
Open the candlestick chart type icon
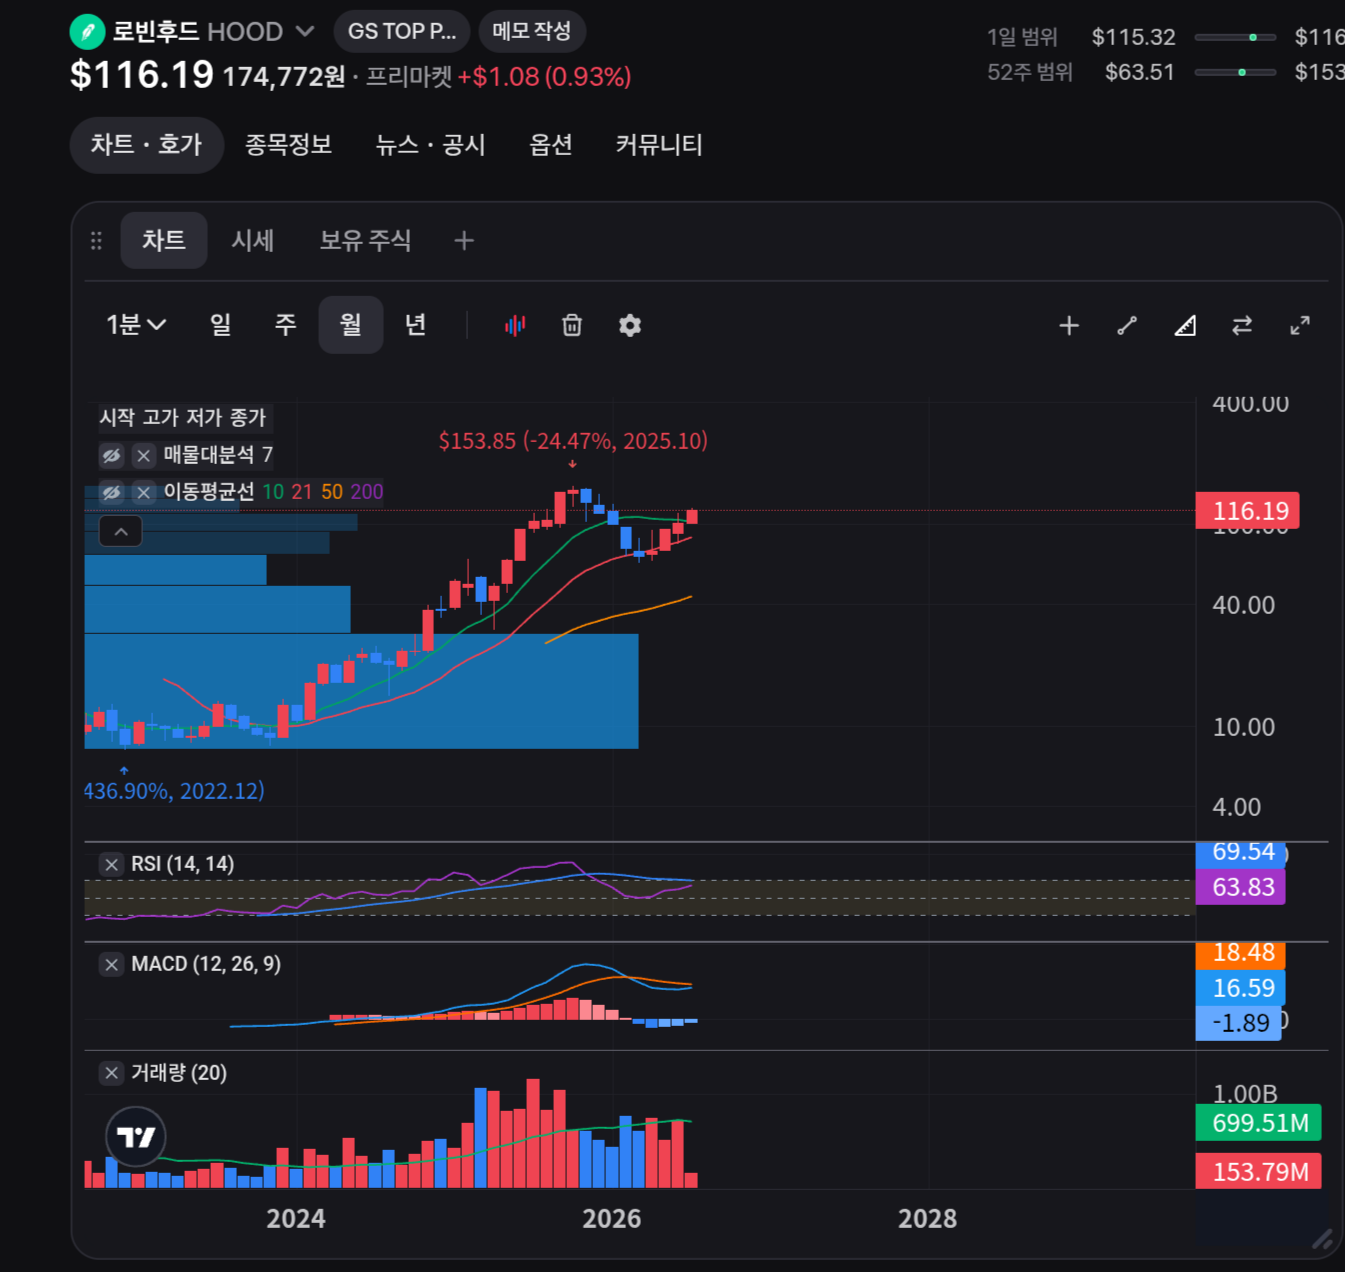pyautogui.click(x=515, y=325)
